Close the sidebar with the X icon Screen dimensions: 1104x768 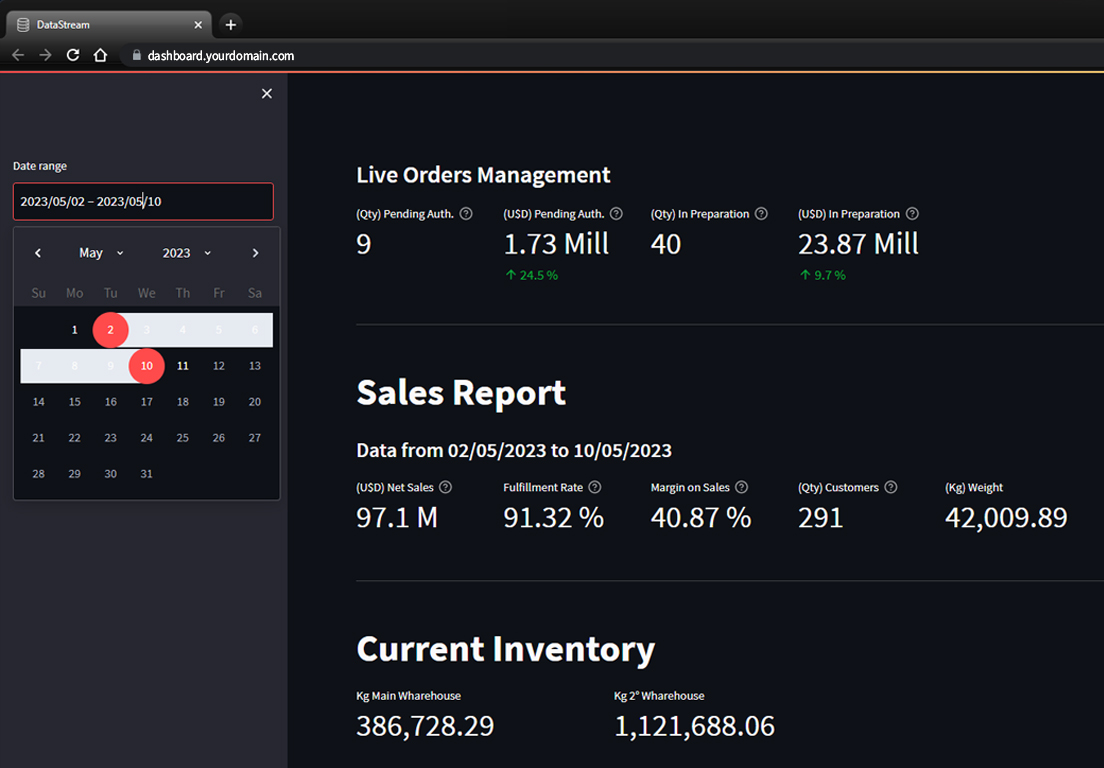(x=266, y=93)
